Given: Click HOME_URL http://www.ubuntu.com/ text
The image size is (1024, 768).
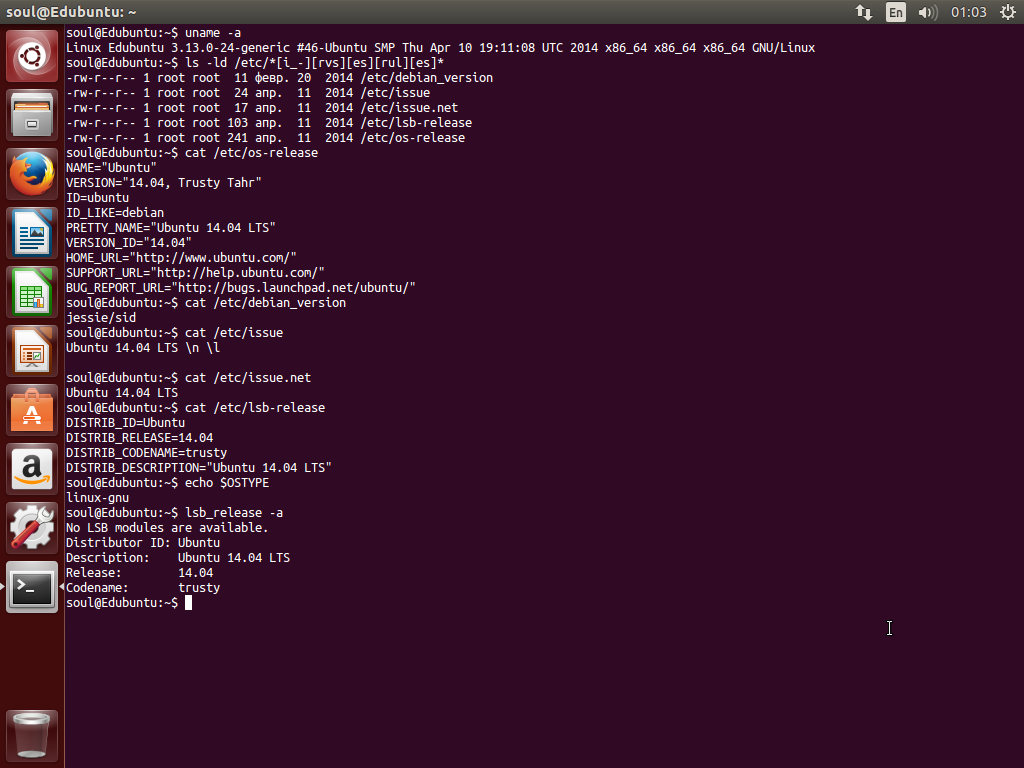Looking at the screenshot, I should point(181,258).
